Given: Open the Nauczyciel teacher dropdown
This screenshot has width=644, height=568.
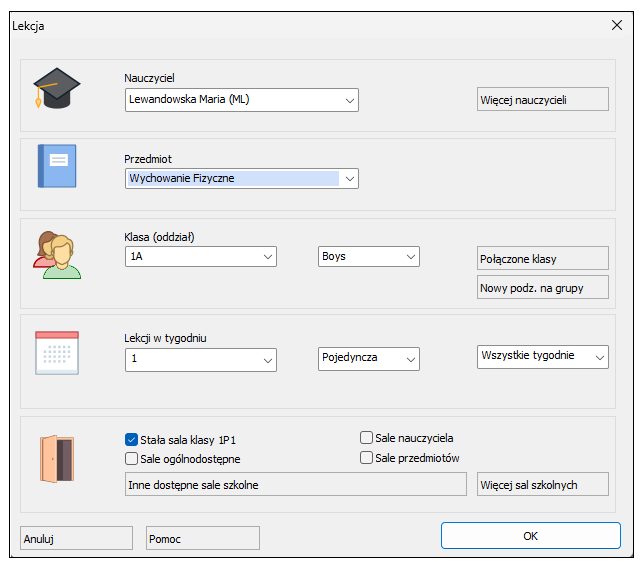Looking at the screenshot, I should [x=242, y=100].
